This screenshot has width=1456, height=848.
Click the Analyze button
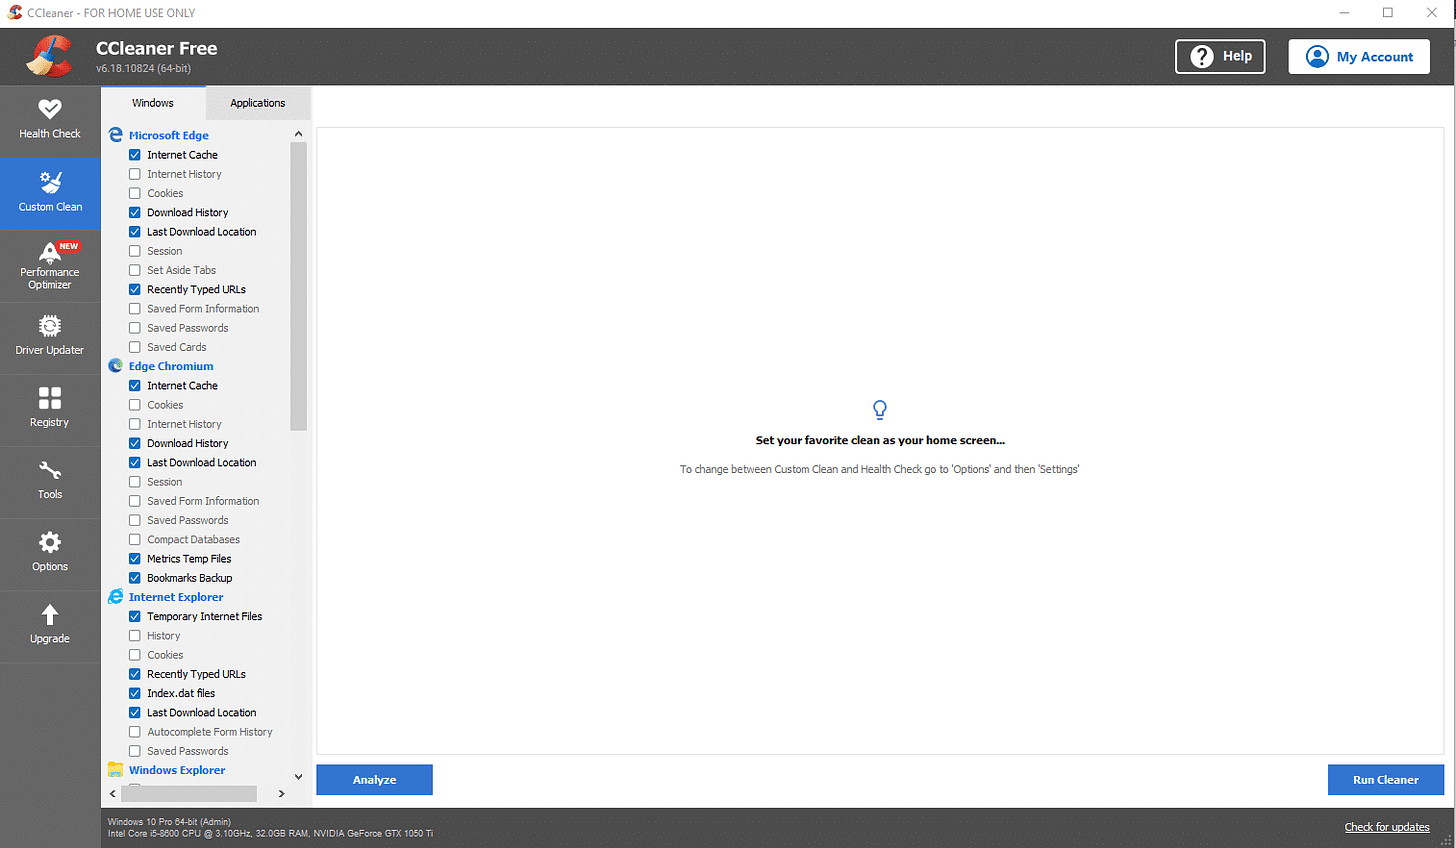(x=374, y=779)
